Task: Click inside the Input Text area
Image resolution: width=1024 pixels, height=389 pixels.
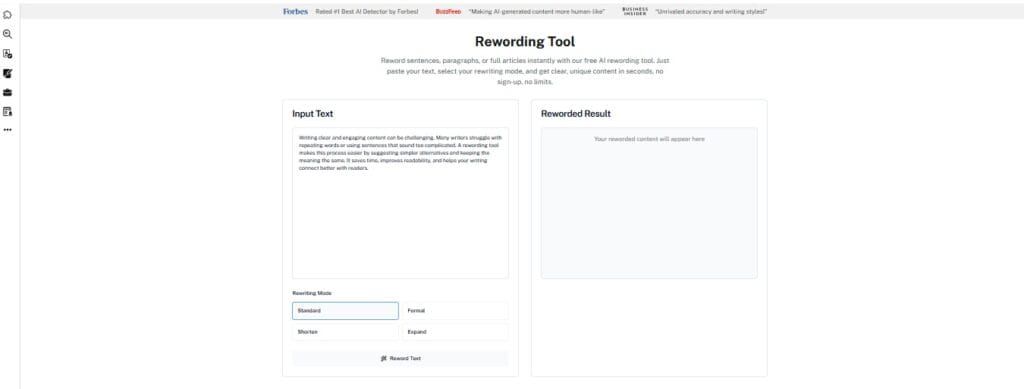Action: [x=400, y=203]
